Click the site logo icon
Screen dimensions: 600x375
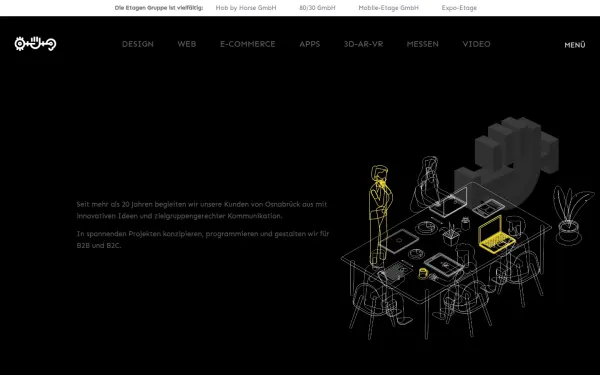tap(35, 44)
